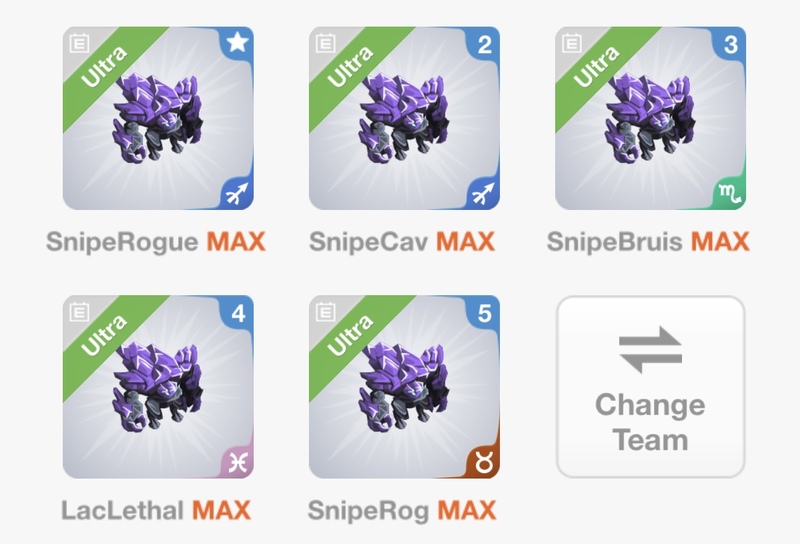800x544 pixels.
Task: Open the notes icon on SnipeBruis card
Action: point(571,43)
